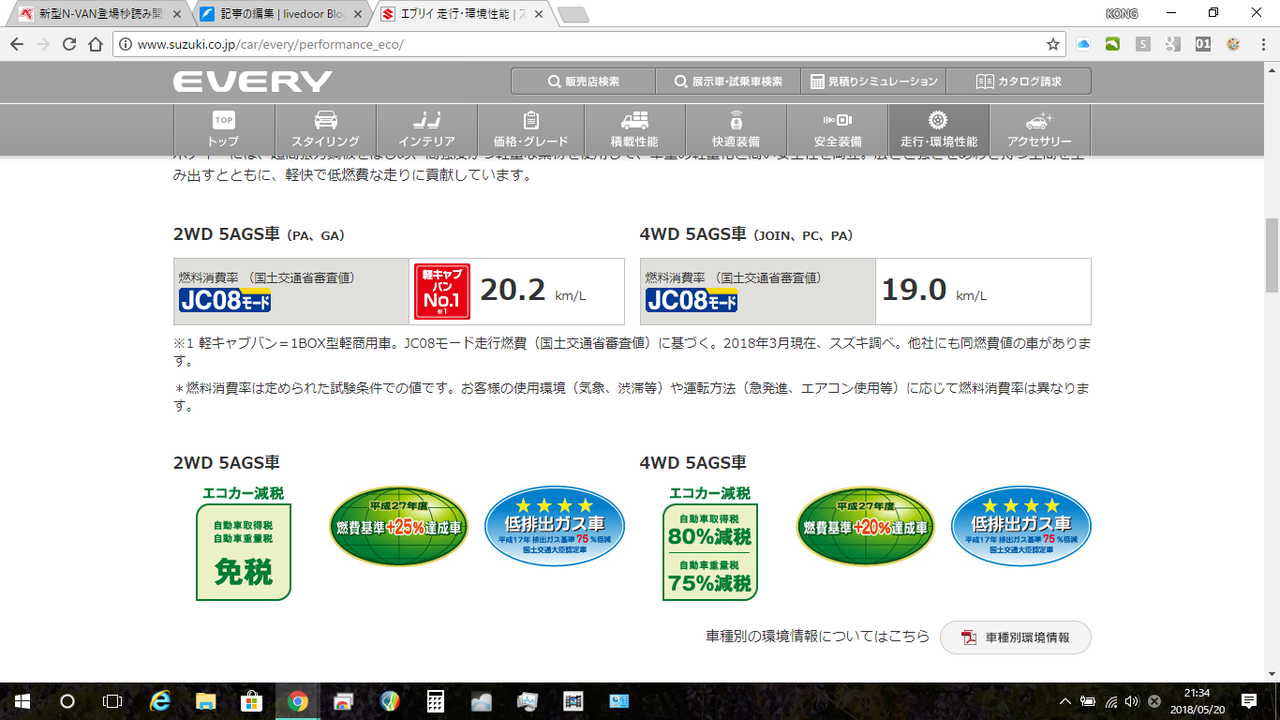Click the 01 counter extension icon
The image size is (1280, 720).
1203,45
